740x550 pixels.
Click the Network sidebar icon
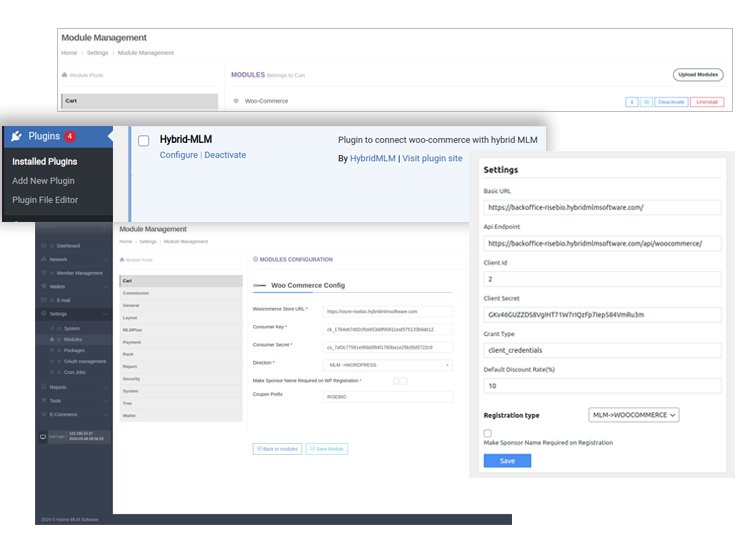pyautogui.click(x=44, y=259)
